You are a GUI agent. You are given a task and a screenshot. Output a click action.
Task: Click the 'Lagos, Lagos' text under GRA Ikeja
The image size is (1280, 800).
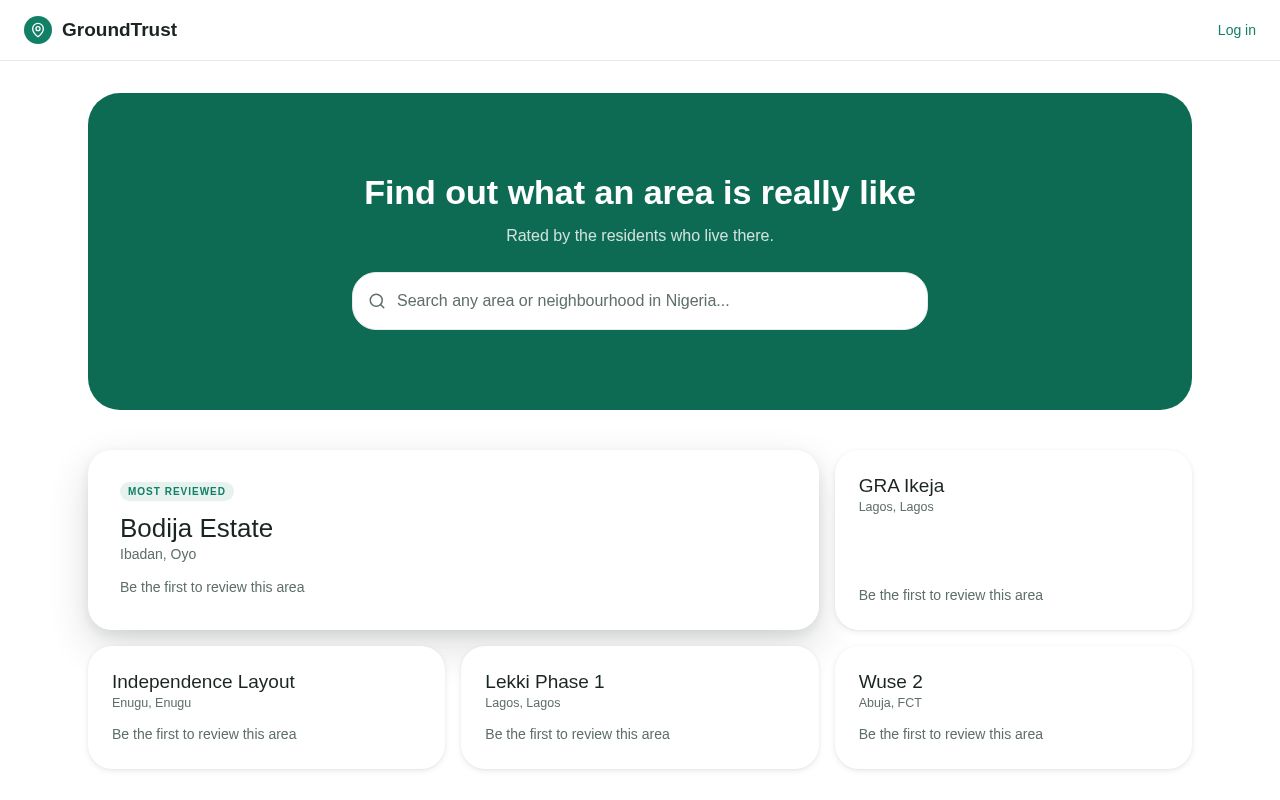tap(896, 507)
